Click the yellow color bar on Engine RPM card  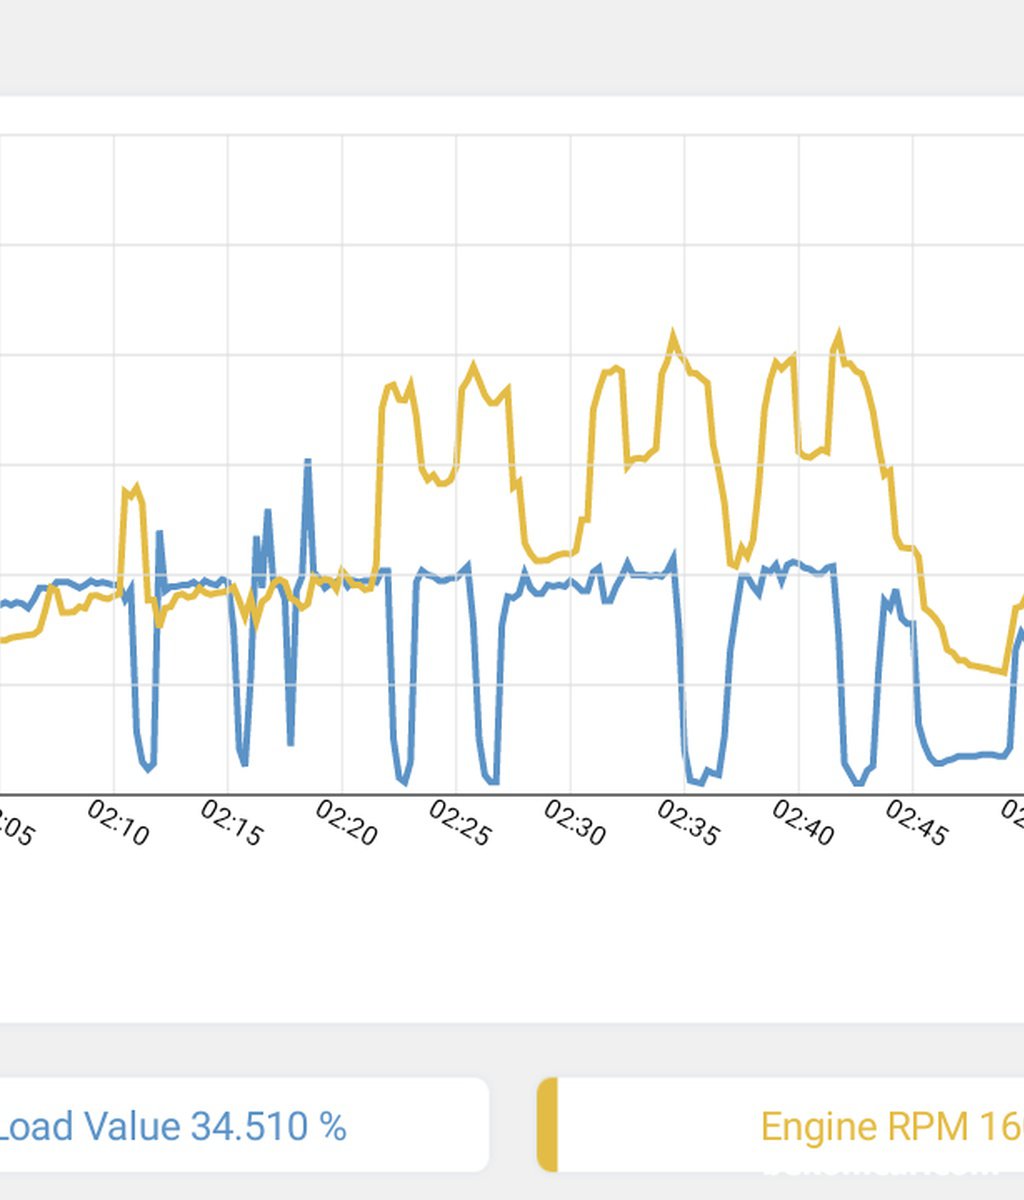(547, 1125)
